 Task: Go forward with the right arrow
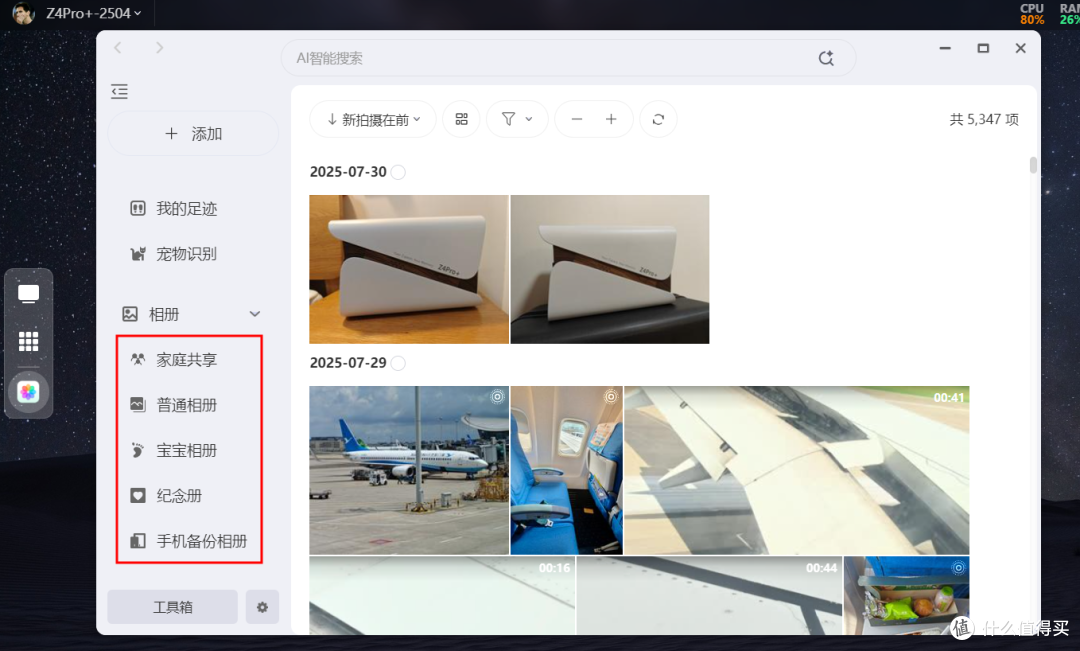point(159,48)
